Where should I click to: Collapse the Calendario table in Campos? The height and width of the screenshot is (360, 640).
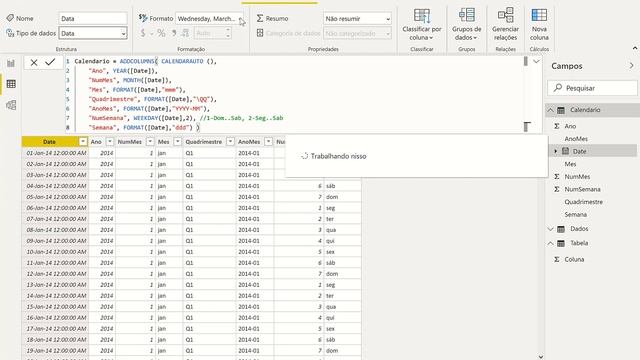click(550, 110)
